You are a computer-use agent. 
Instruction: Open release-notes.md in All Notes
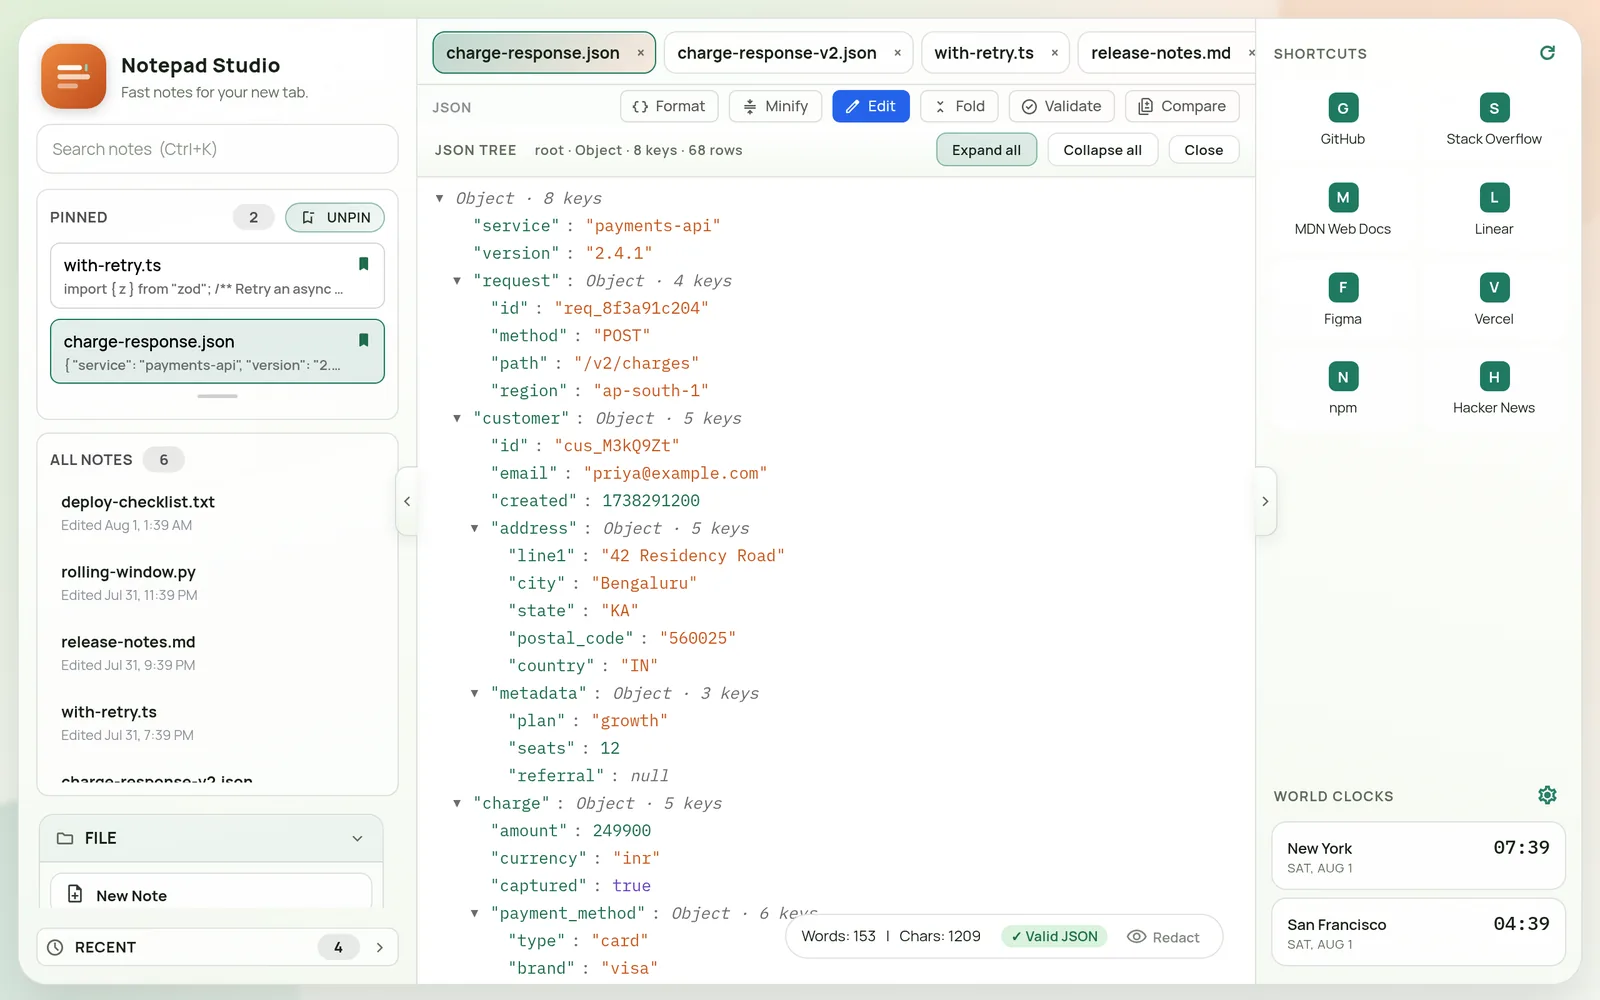tap(217, 652)
